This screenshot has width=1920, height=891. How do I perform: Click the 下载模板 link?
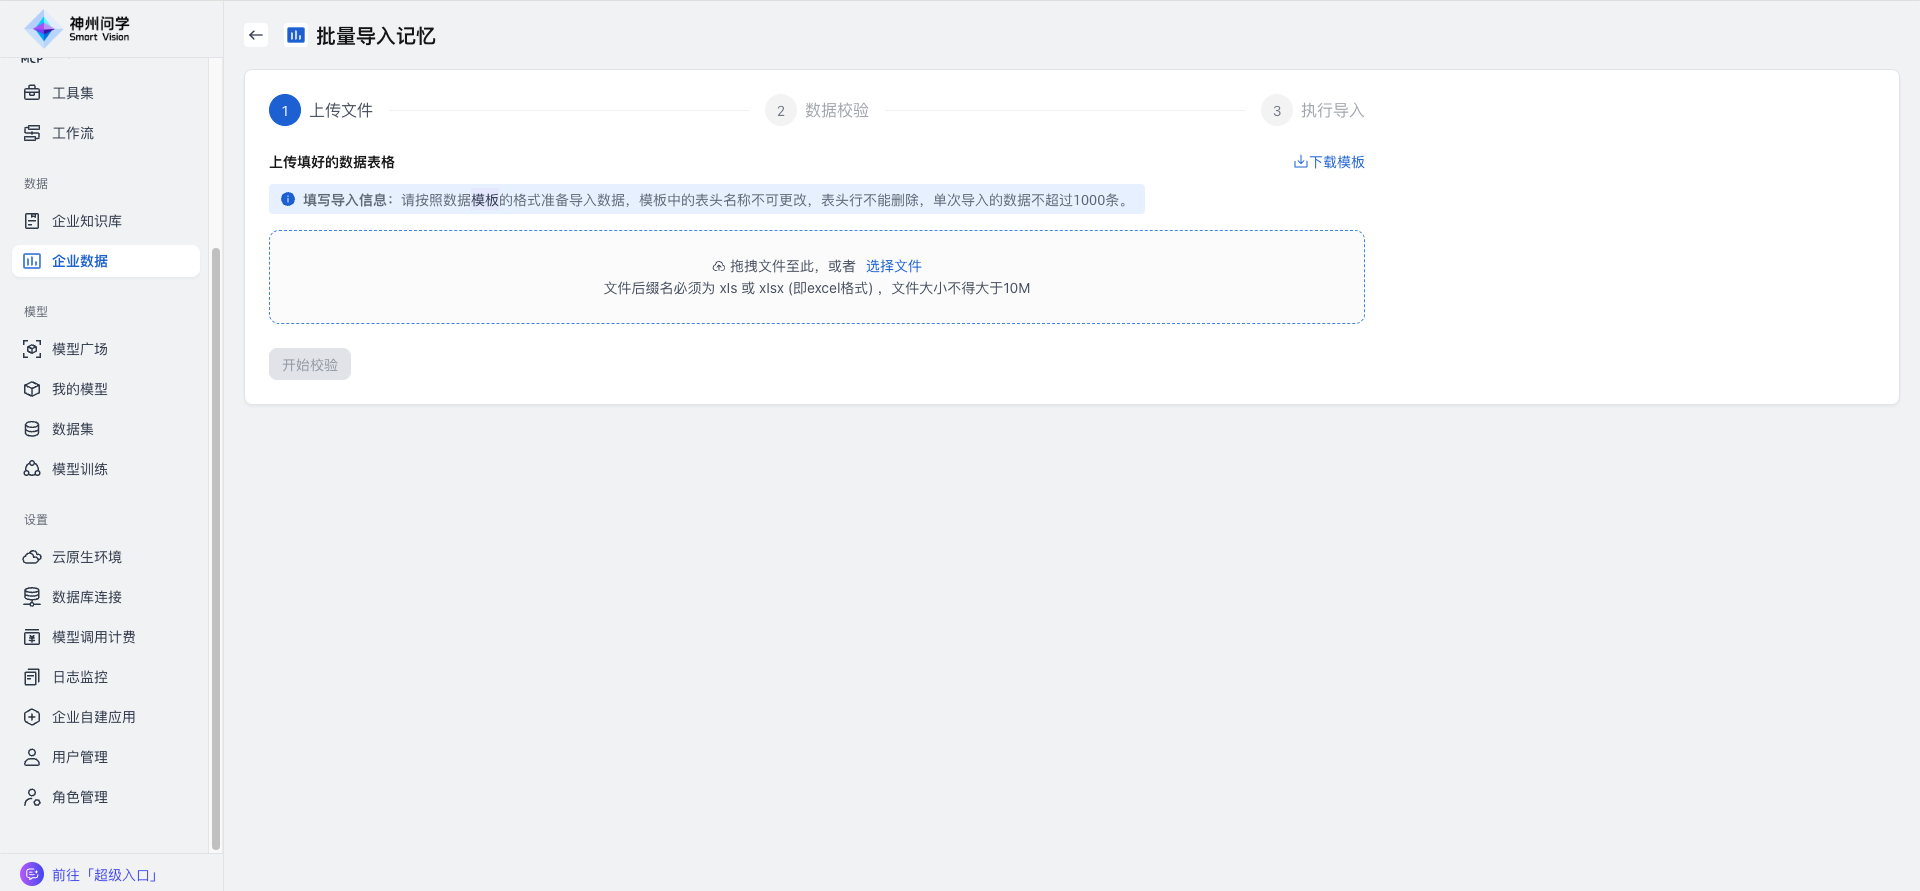coord(1329,162)
